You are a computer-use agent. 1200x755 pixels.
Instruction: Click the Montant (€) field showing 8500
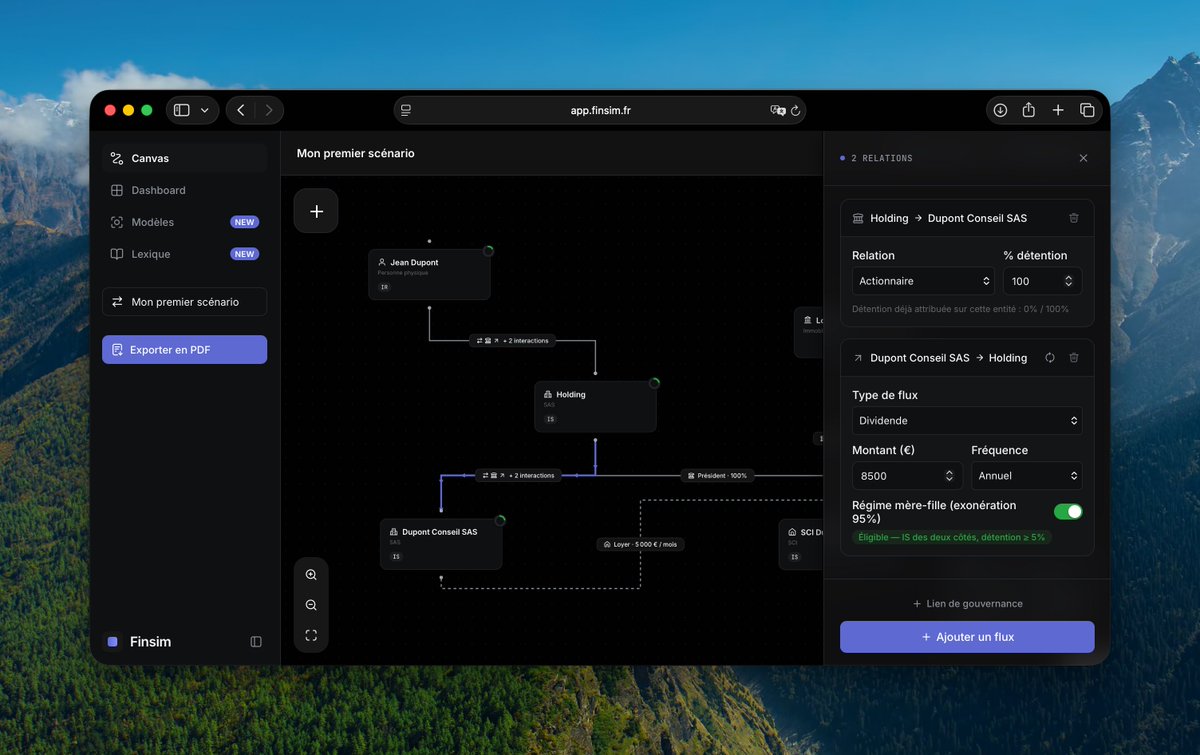[x=907, y=476]
